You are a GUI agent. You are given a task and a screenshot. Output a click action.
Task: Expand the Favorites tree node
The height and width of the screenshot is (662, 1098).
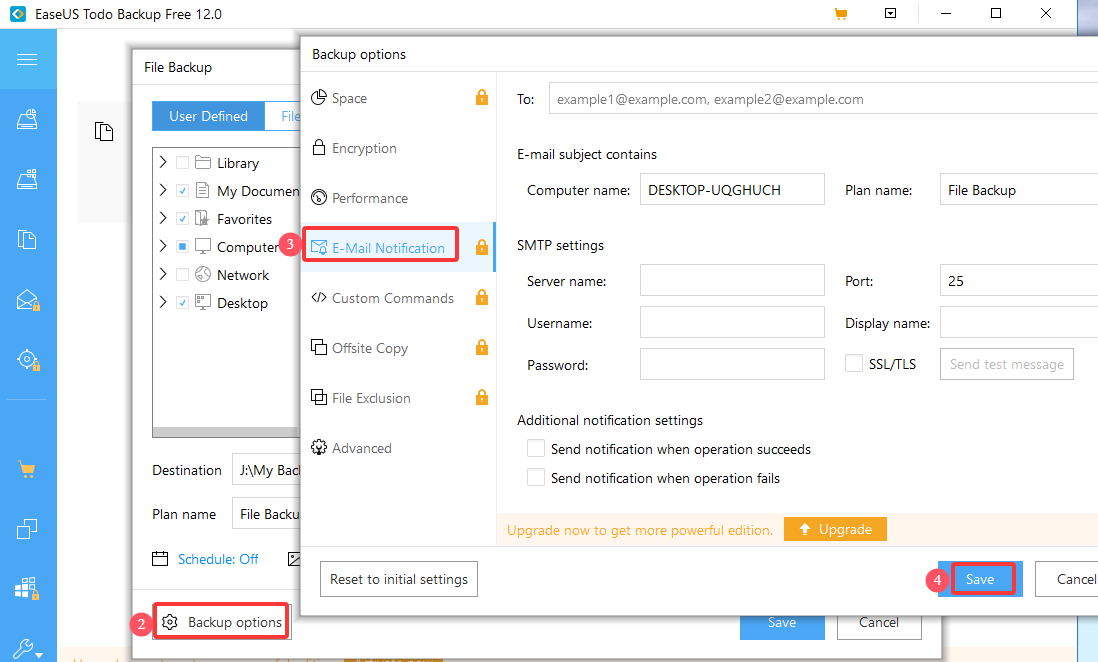(x=163, y=219)
